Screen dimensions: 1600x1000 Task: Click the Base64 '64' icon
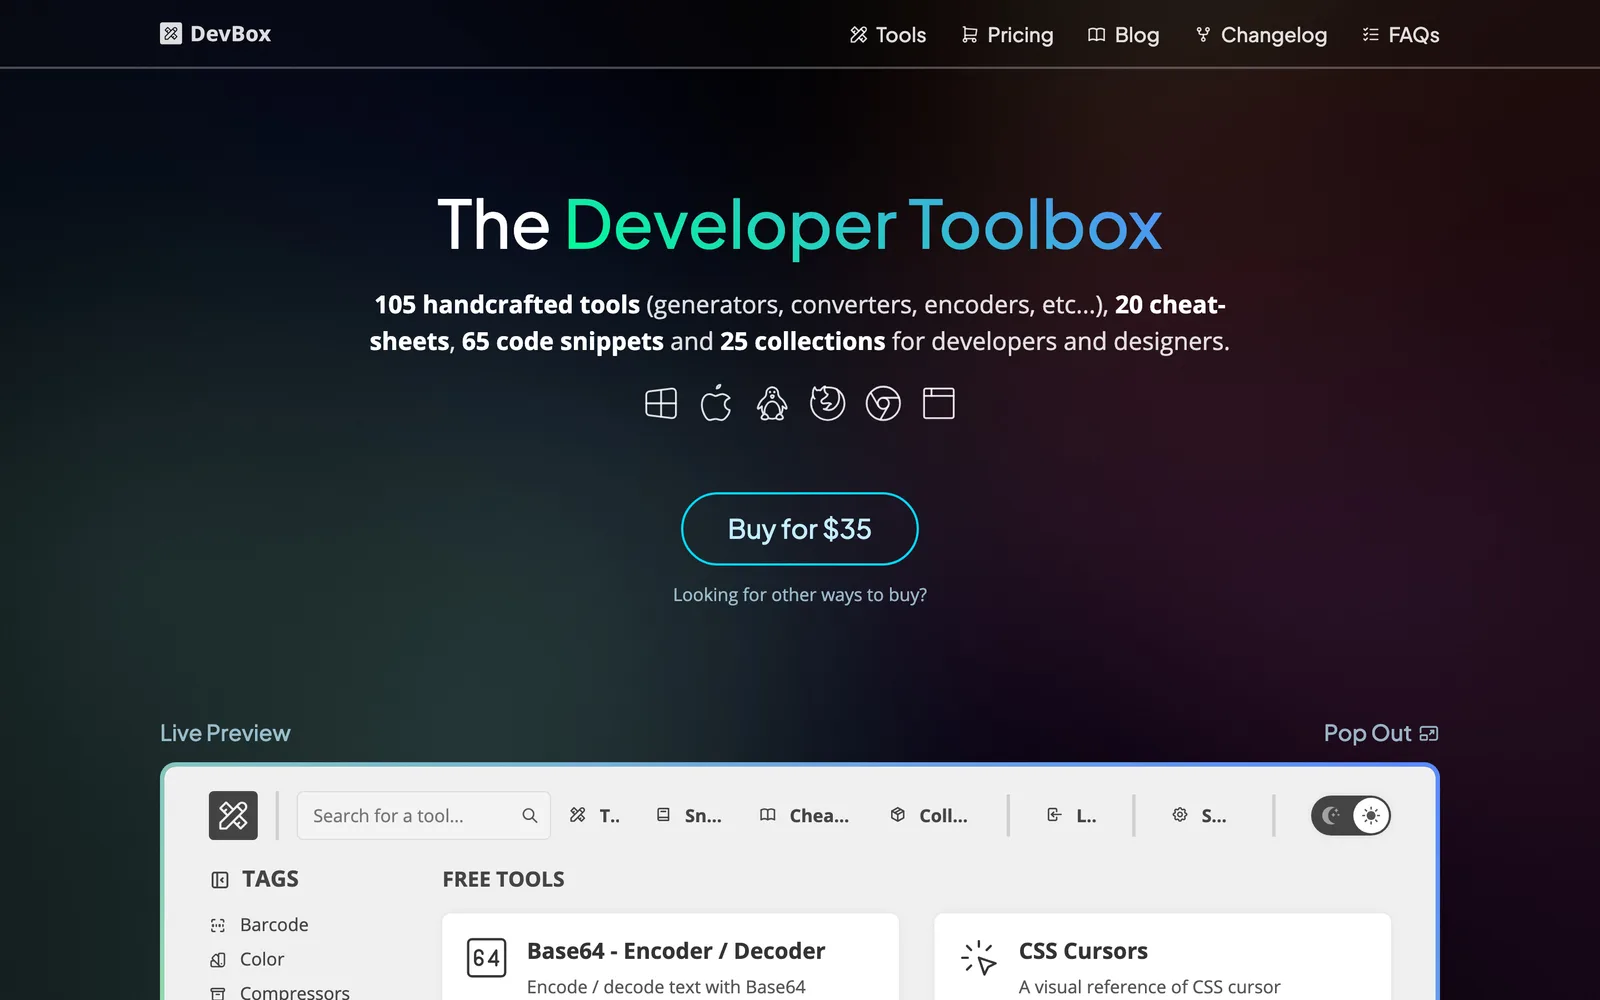click(x=487, y=958)
